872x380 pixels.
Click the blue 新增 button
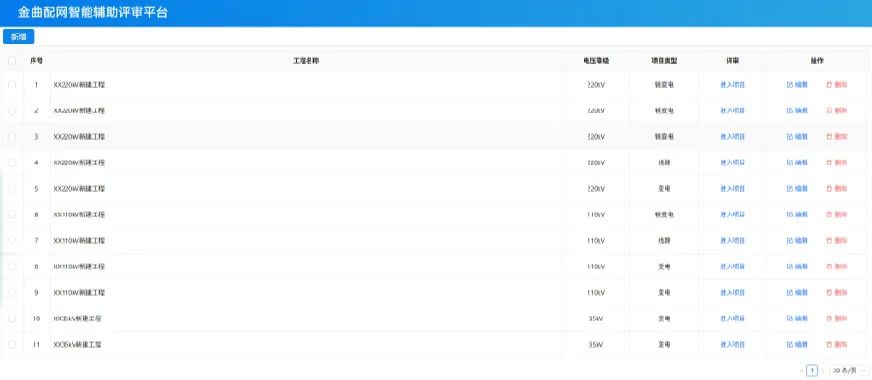point(18,37)
